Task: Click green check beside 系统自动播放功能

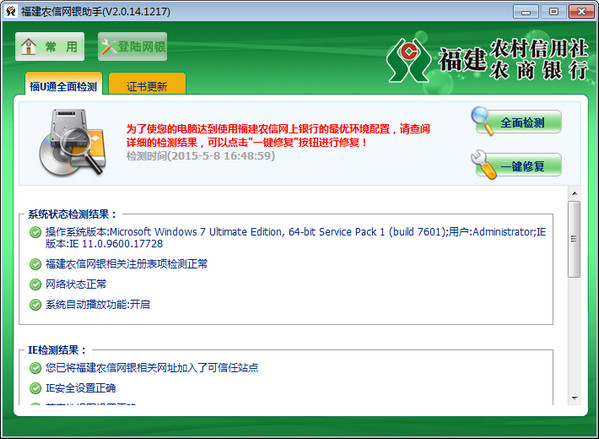Action: point(35,305)
